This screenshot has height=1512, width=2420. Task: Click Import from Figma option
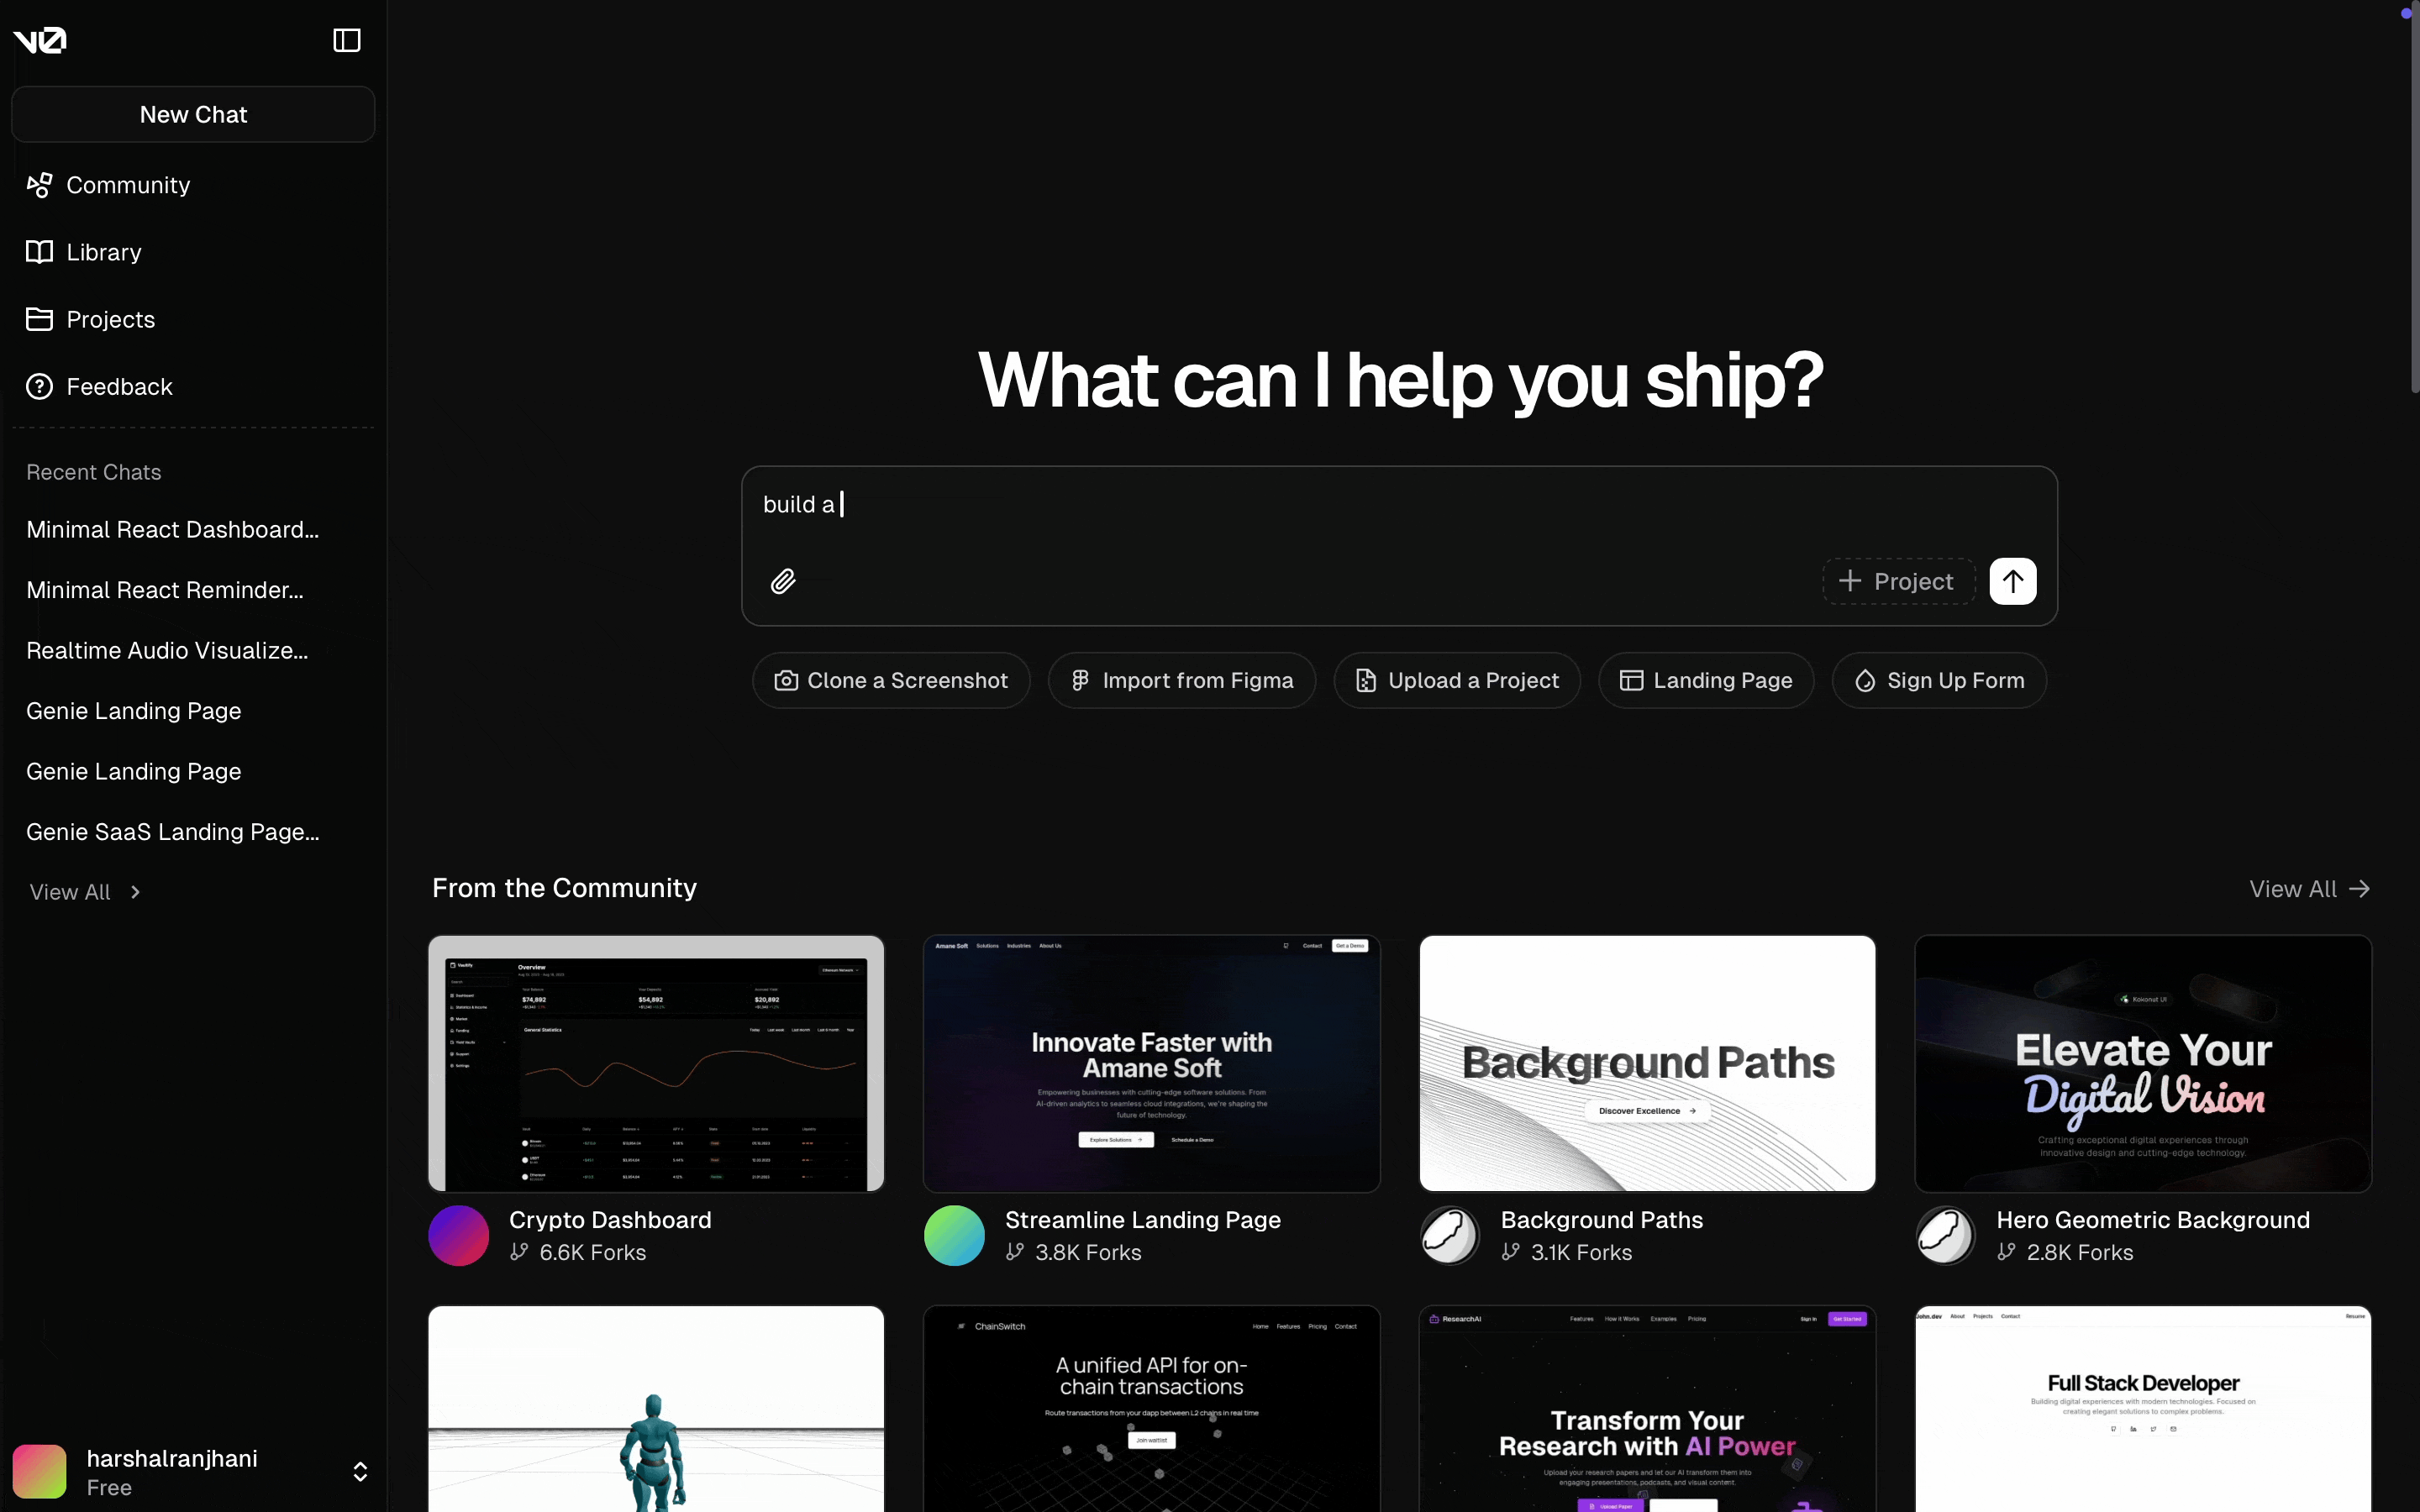coord(1181,680)
